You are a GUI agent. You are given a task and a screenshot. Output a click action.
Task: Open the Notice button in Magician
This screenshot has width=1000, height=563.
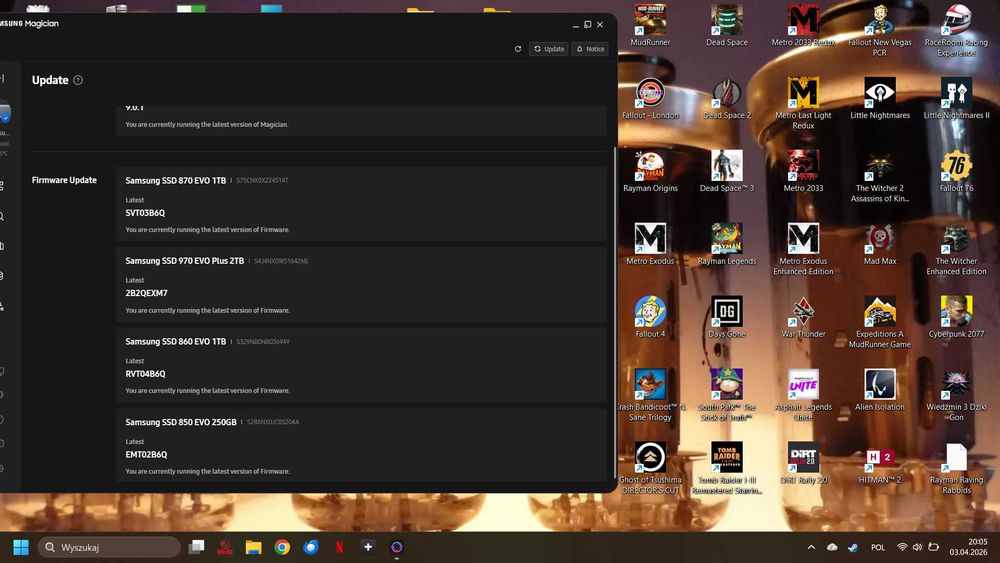[x=590, y=49]
